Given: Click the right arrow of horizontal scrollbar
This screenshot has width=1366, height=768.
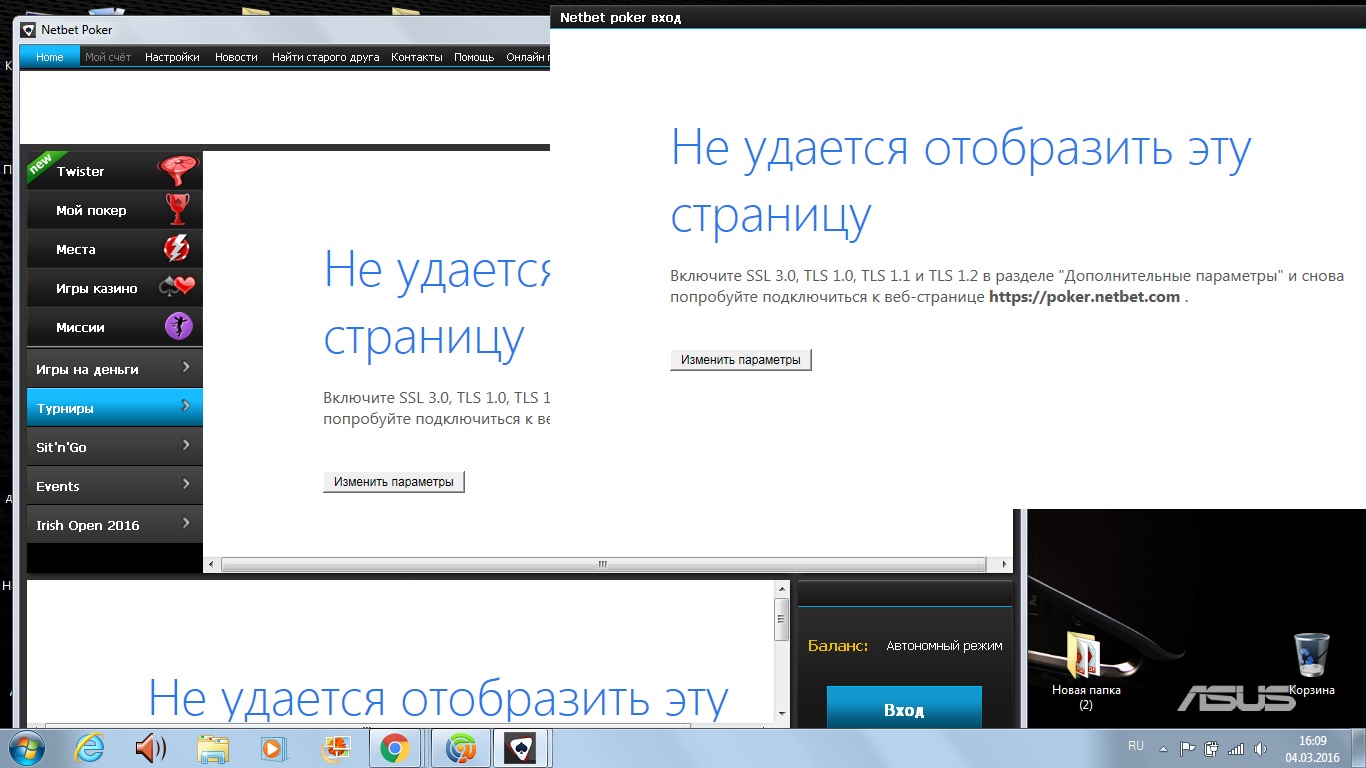Looking at the screenshot, I should click(1005, 564).
